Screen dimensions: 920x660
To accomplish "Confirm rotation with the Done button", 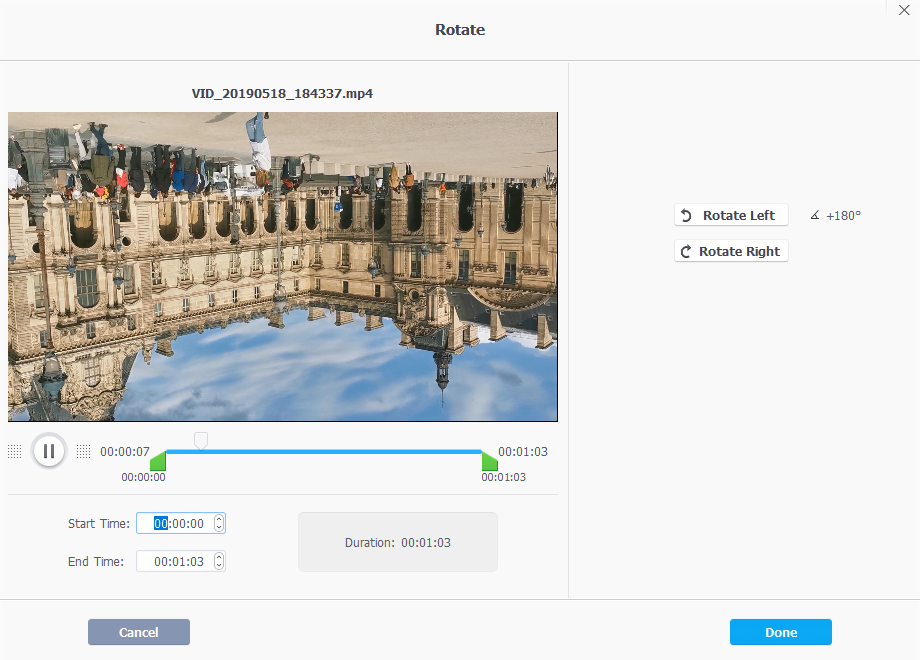I will coord(780,632).
